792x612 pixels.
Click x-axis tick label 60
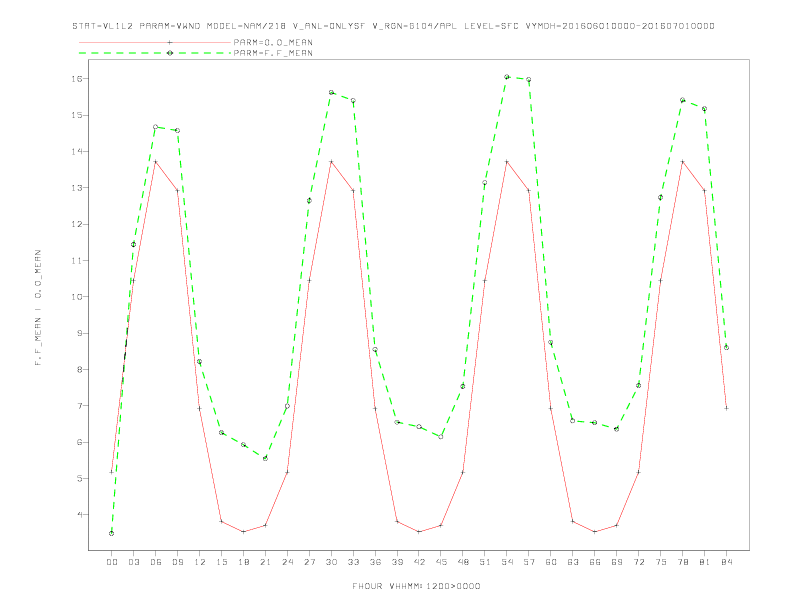(551, 562)
